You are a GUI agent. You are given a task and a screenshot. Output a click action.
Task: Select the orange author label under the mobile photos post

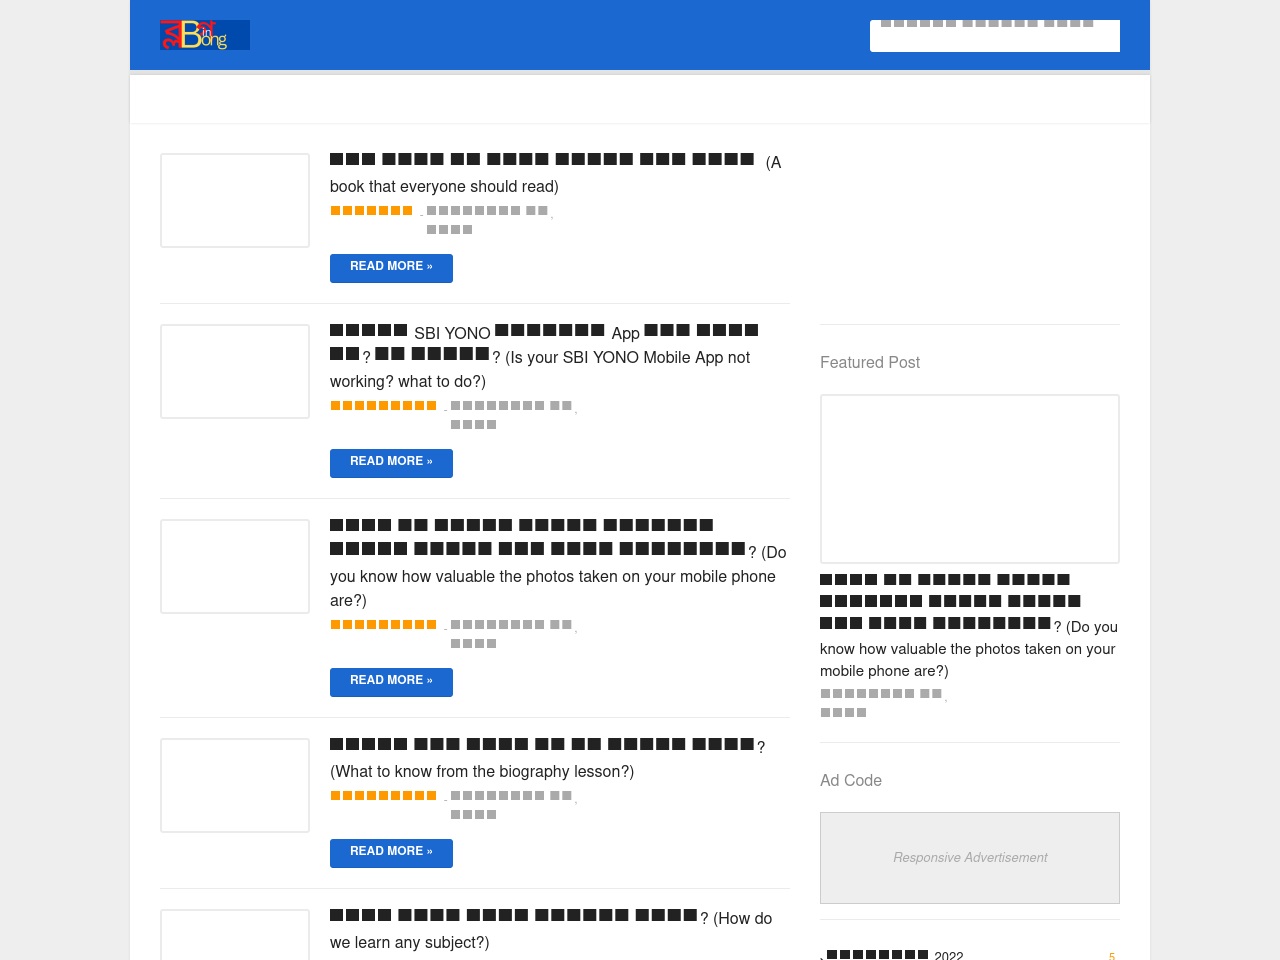[x=384, y=625]
